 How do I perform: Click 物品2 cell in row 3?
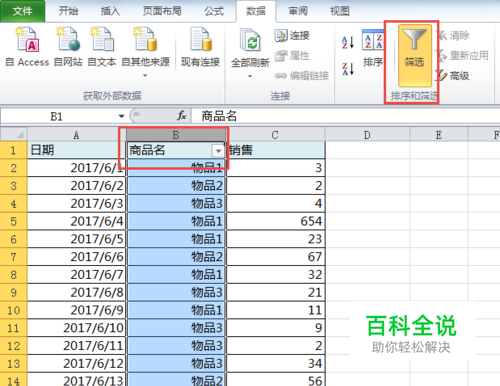click(176, 186)
